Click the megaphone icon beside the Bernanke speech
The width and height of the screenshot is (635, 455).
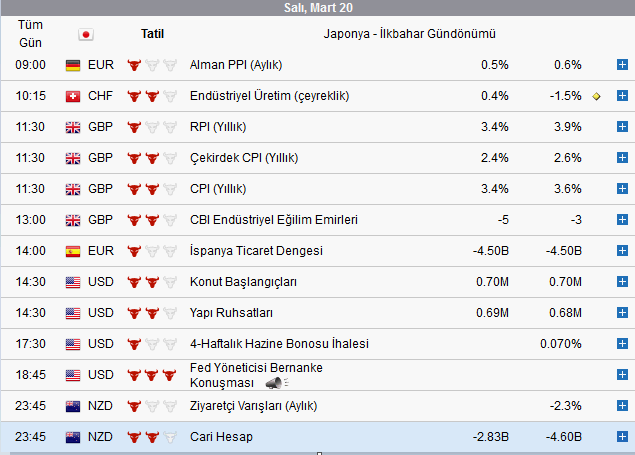coord(274,383)
